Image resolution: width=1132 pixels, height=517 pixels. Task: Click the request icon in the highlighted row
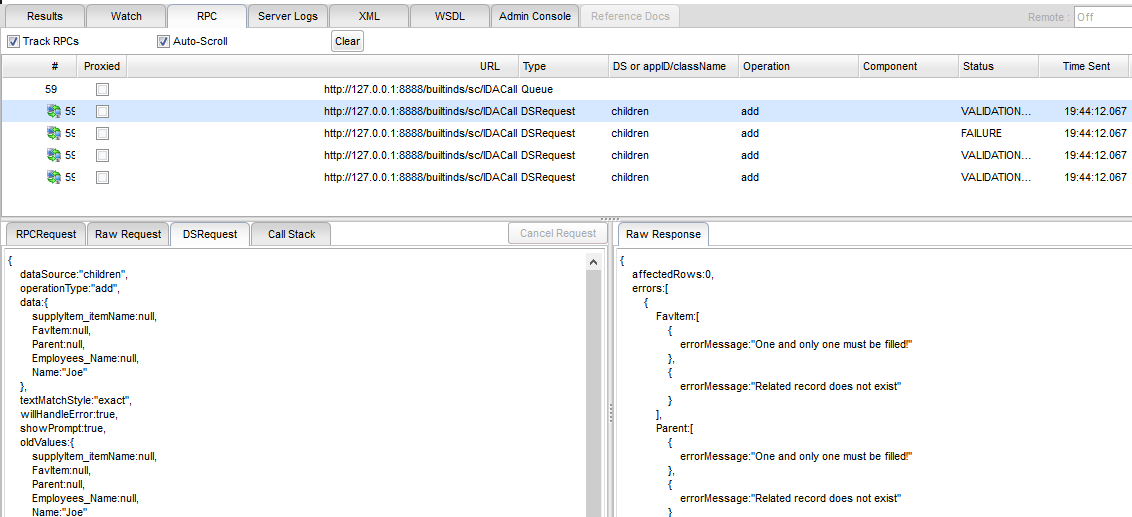[x=54, y=111]
